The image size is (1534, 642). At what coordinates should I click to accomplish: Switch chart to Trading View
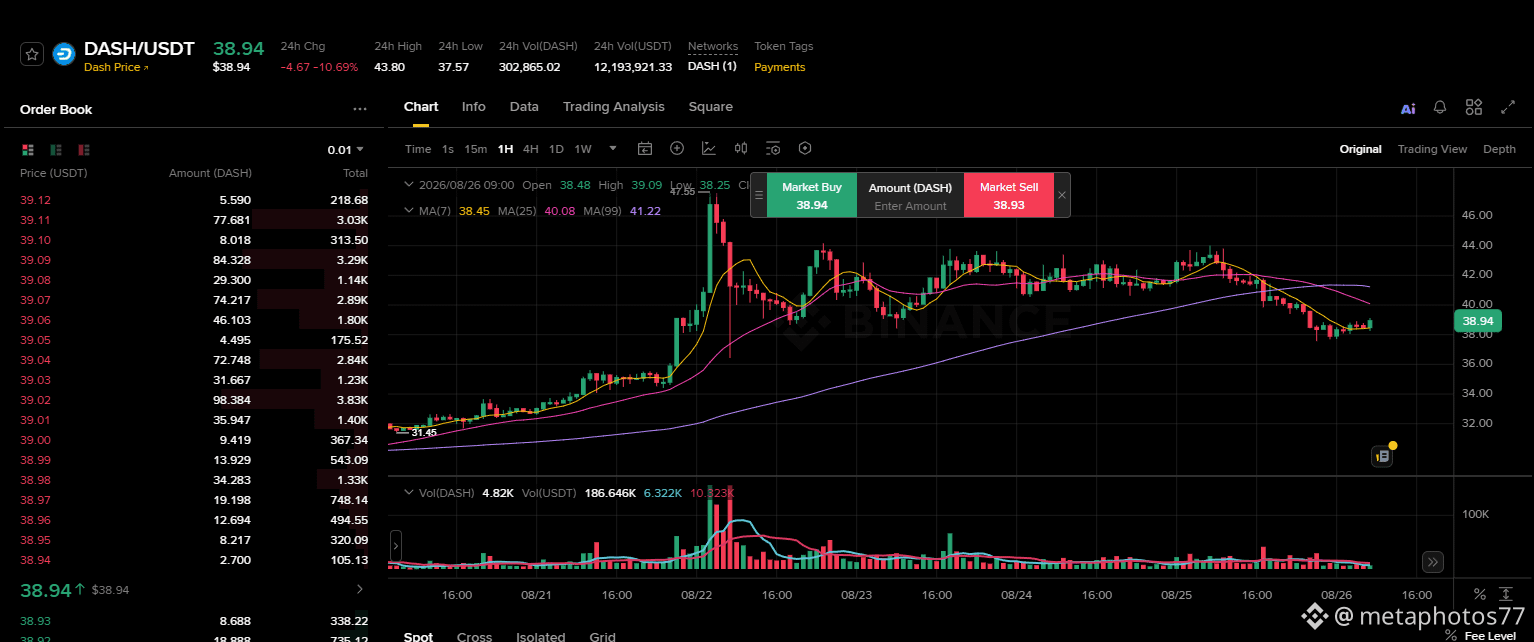pyautogui.click(x=1432, y=149)
